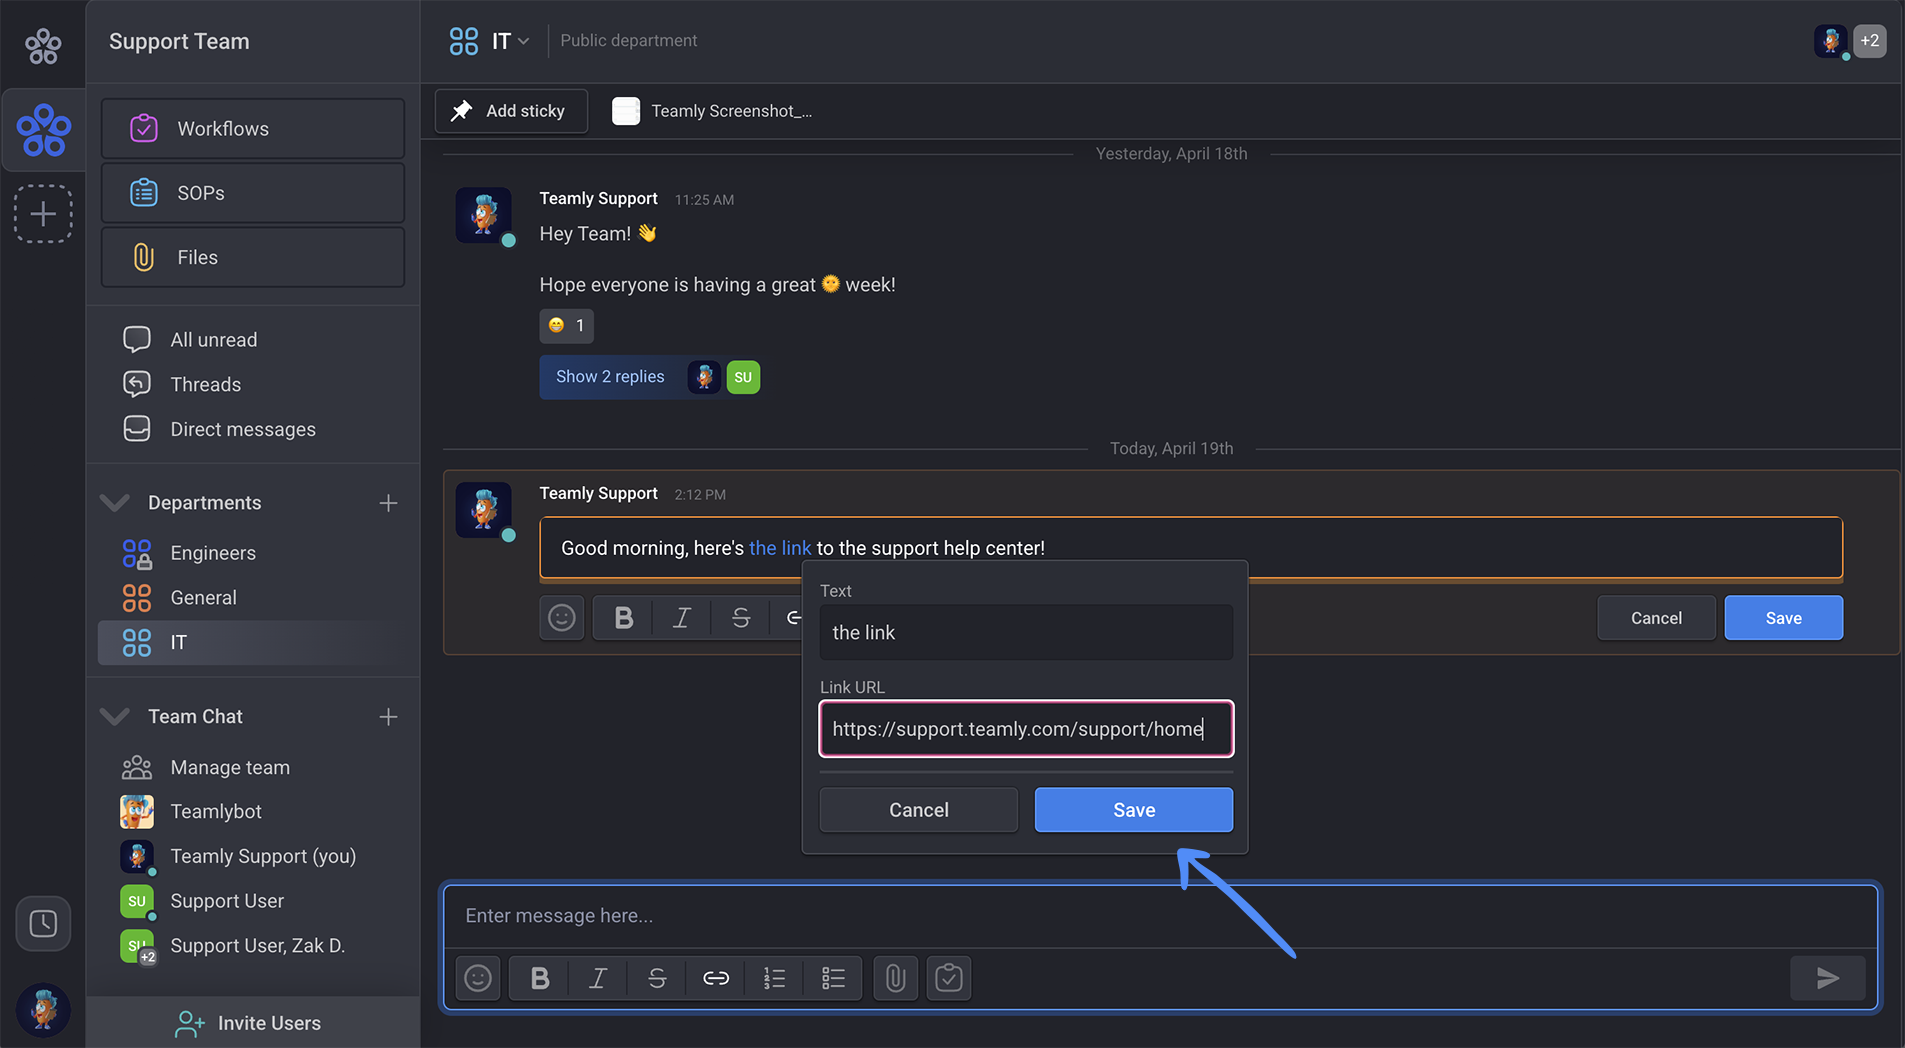Cancel the link dialog

pos(919,810)
